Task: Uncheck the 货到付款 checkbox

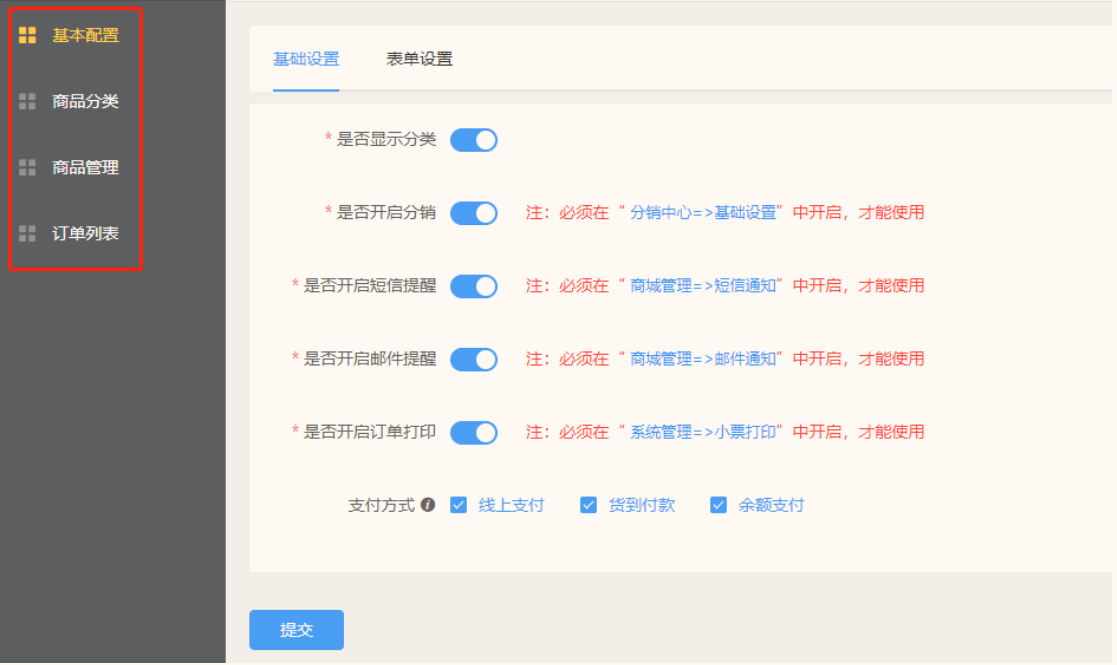Action: pyautogui.click(x=589, y=505)
